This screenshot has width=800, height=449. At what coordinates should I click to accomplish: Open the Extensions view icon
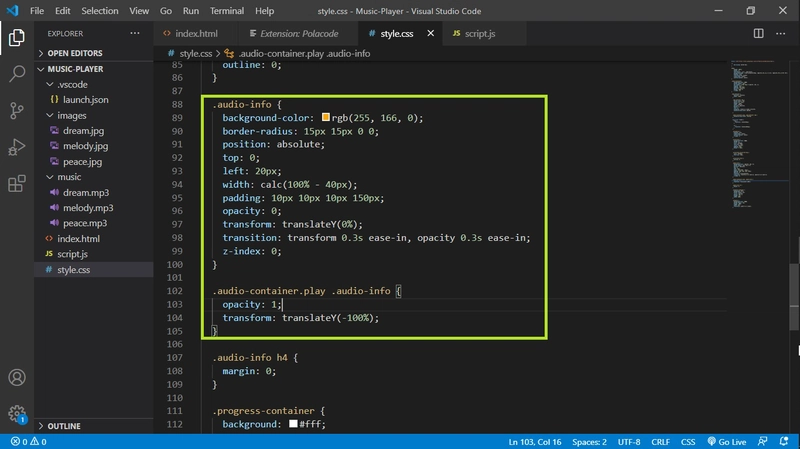pyautogui.click(x=16, y=184)
